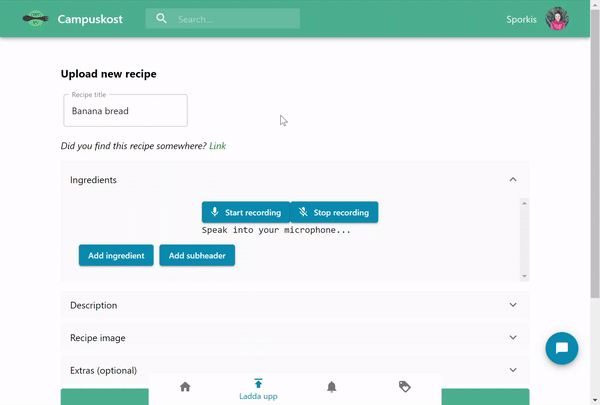The image size is (600, 405).
Task: Click Add subheader button
Action: (197, 255)
